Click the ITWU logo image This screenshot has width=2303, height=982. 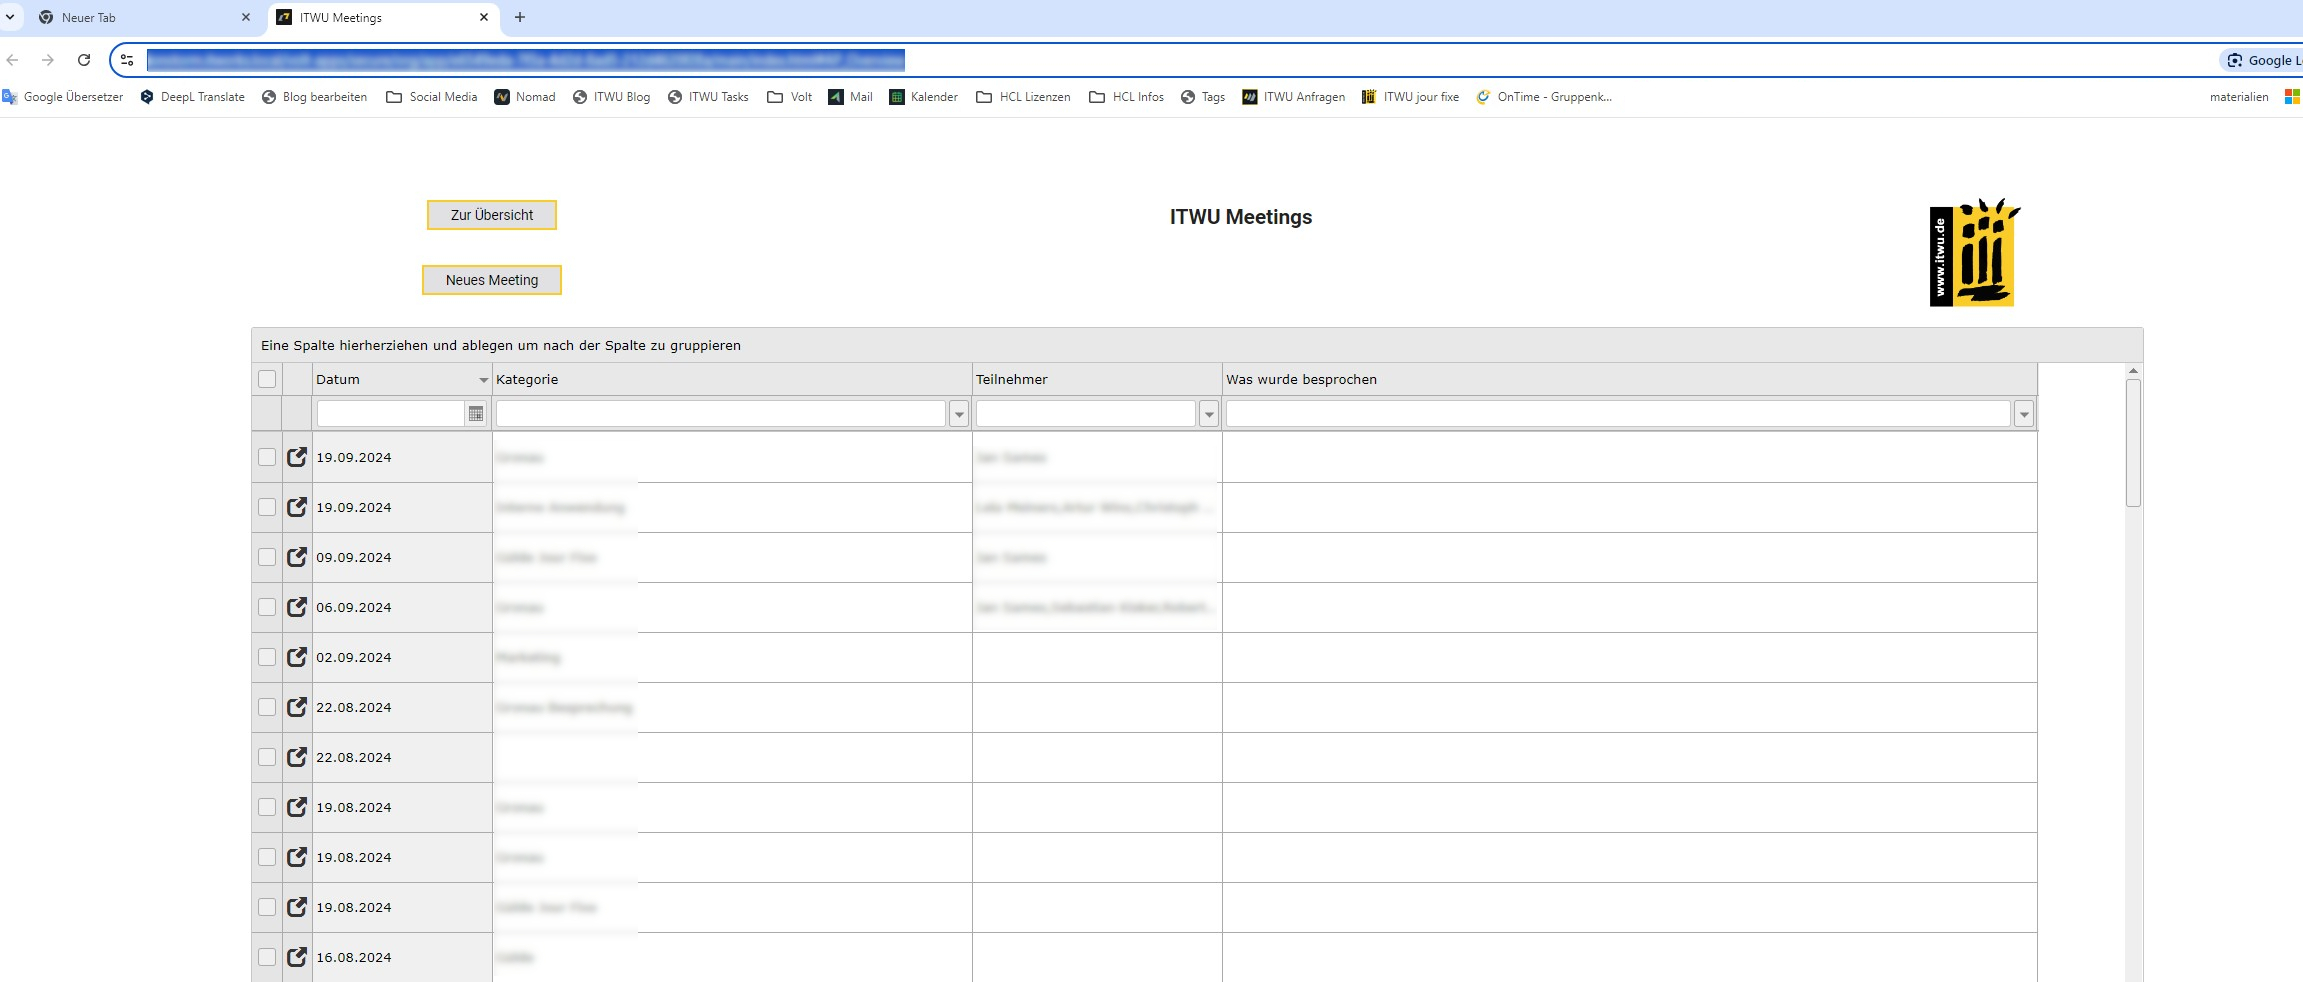[x=1972, y=253]
